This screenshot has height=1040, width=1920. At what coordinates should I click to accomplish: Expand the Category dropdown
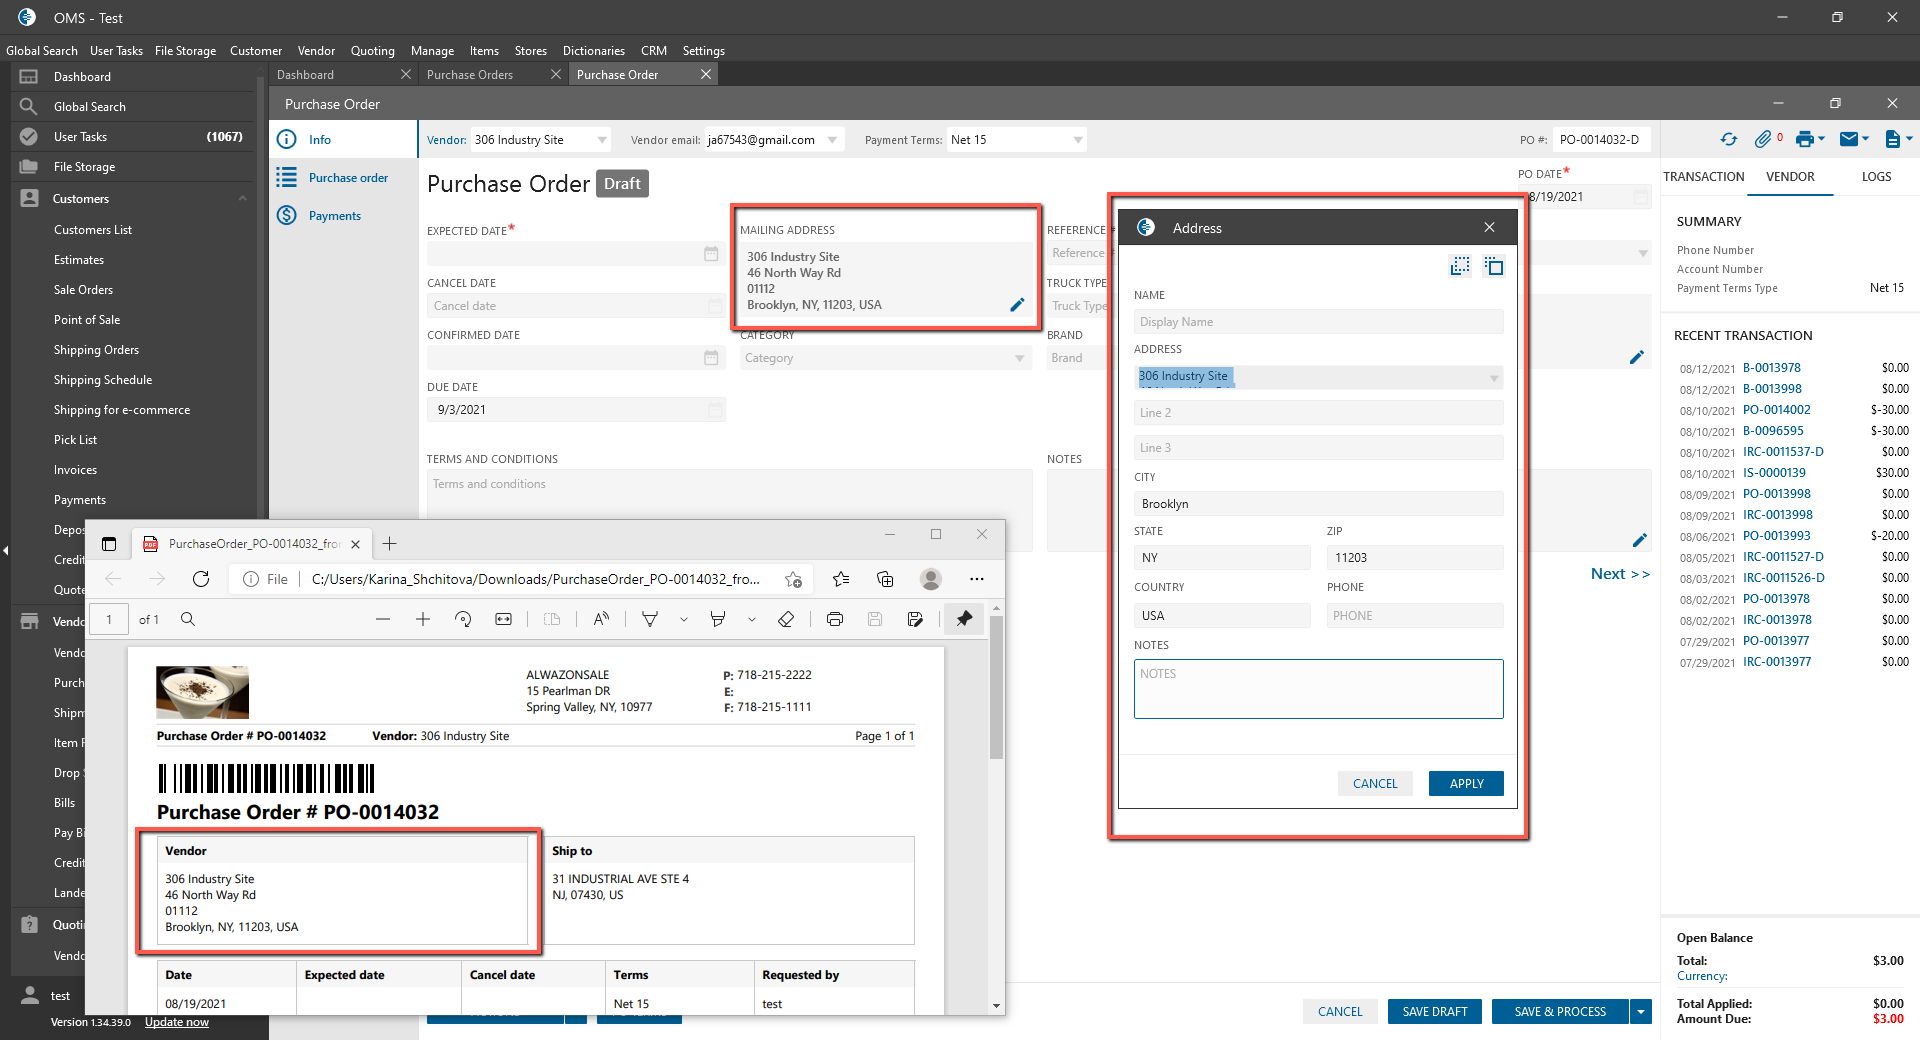click(1019, 358)
